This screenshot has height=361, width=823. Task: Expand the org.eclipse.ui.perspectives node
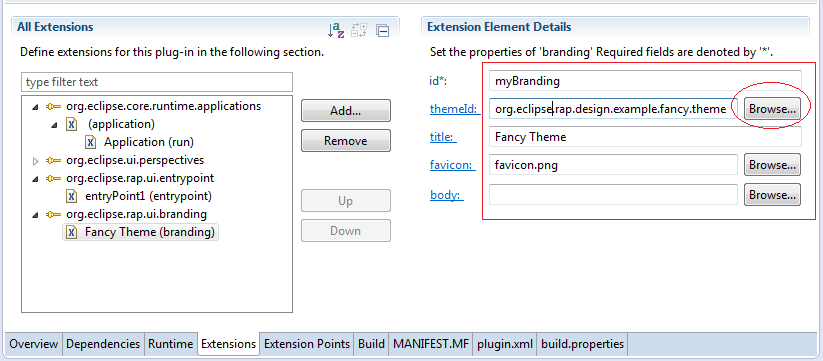pyautogui.click(x=36, y=161)
